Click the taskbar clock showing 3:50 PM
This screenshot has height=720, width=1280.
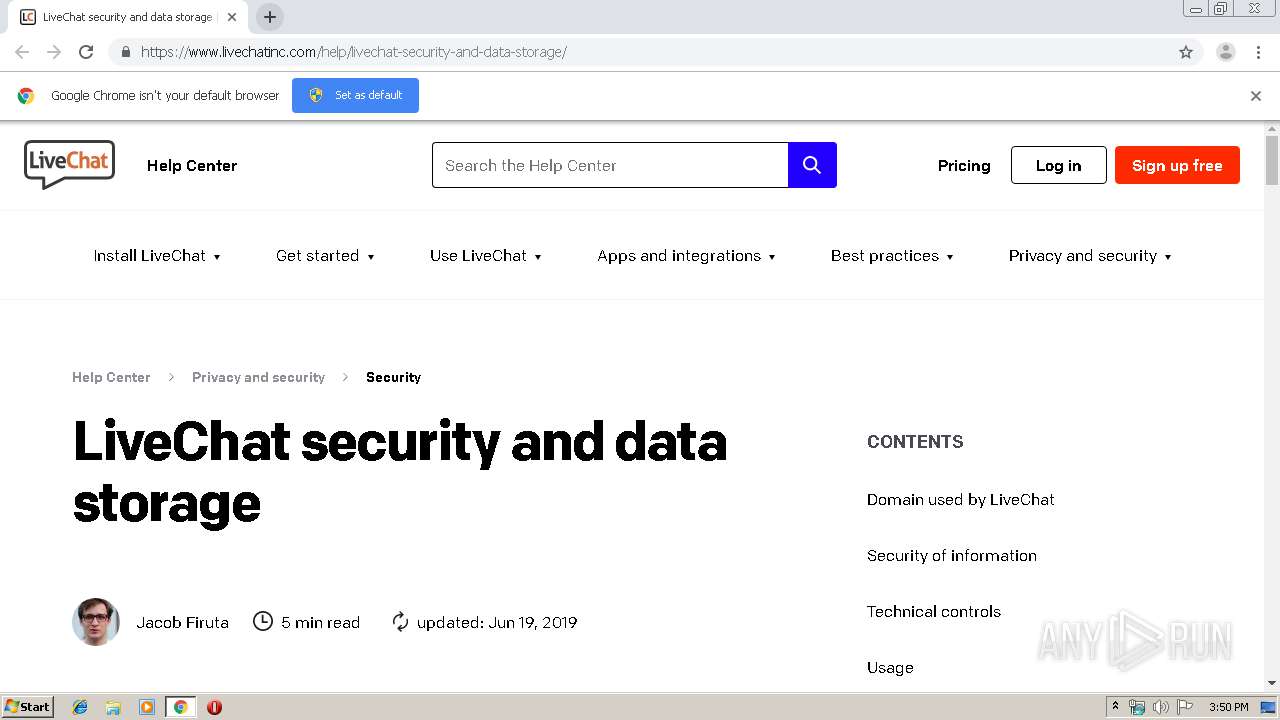[1229, 707]
